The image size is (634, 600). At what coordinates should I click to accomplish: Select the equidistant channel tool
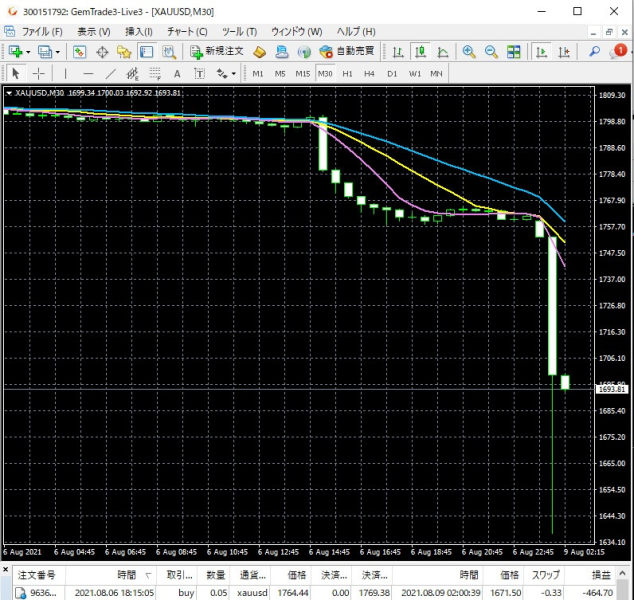[x=133, y=74]
